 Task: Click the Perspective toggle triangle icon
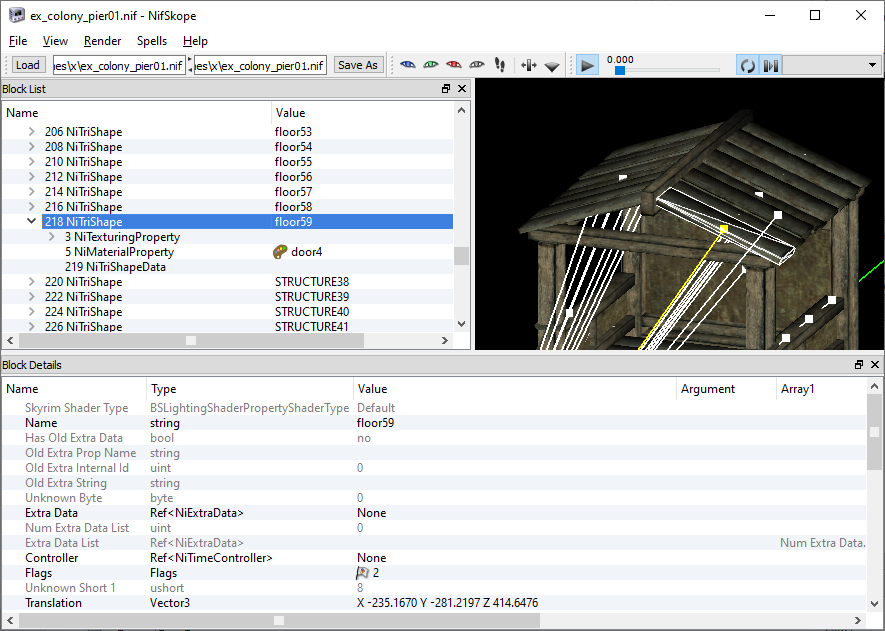(552, 66)
